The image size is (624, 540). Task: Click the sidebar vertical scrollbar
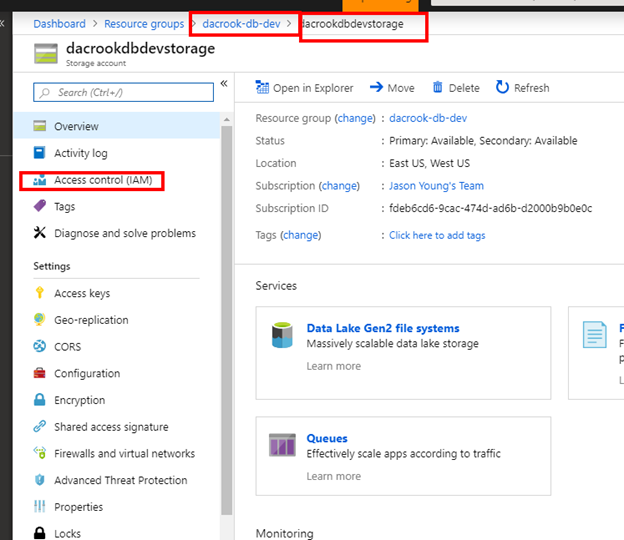[x=226, y=320]
